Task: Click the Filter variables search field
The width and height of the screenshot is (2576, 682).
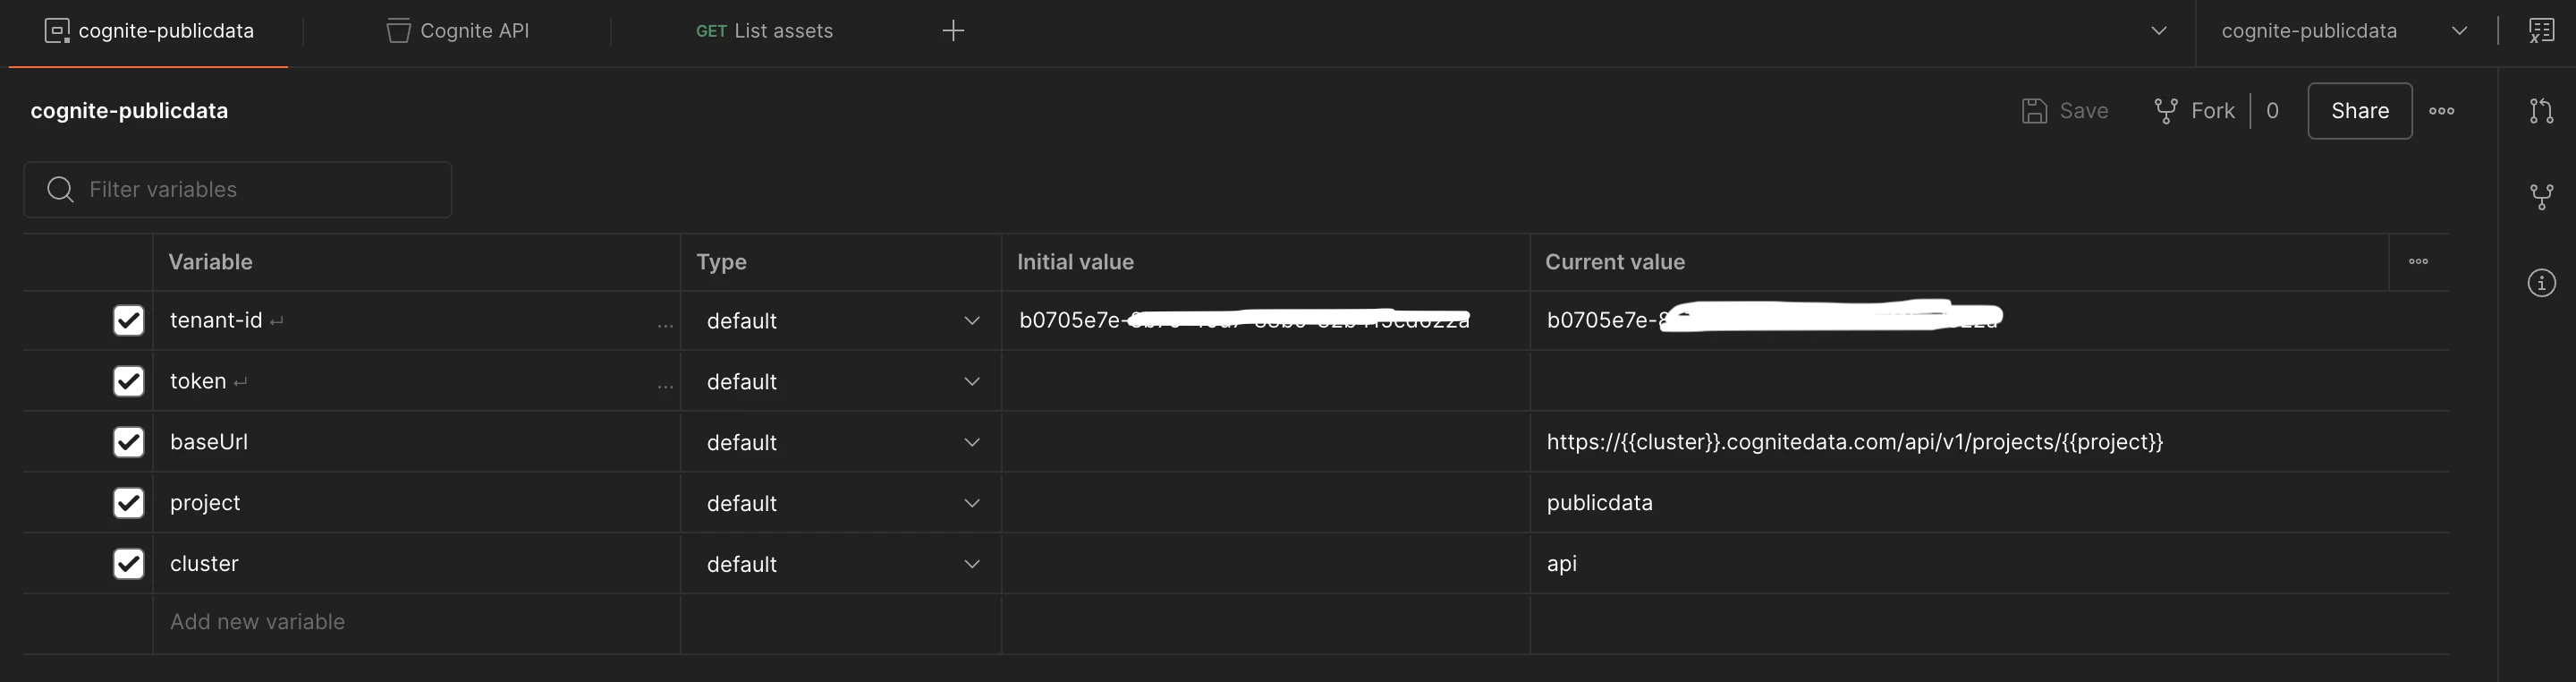Action: click(x=238, y=190)
